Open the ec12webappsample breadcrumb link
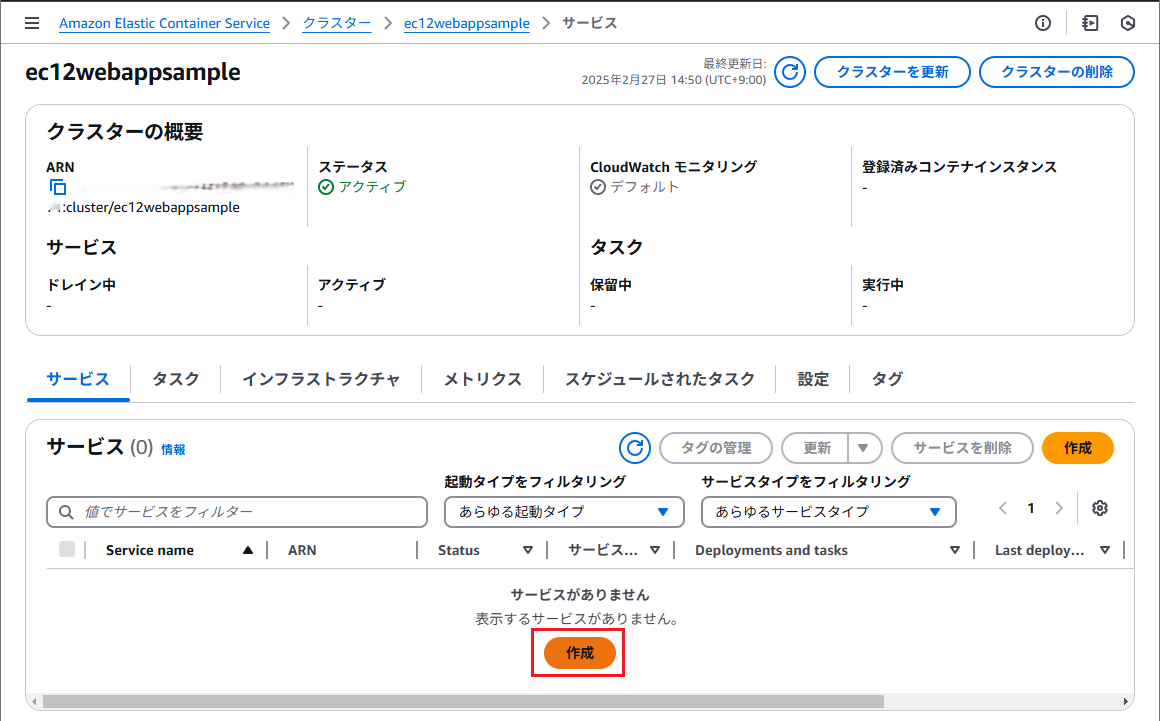The image size is (1160, 721). point(467,23)
